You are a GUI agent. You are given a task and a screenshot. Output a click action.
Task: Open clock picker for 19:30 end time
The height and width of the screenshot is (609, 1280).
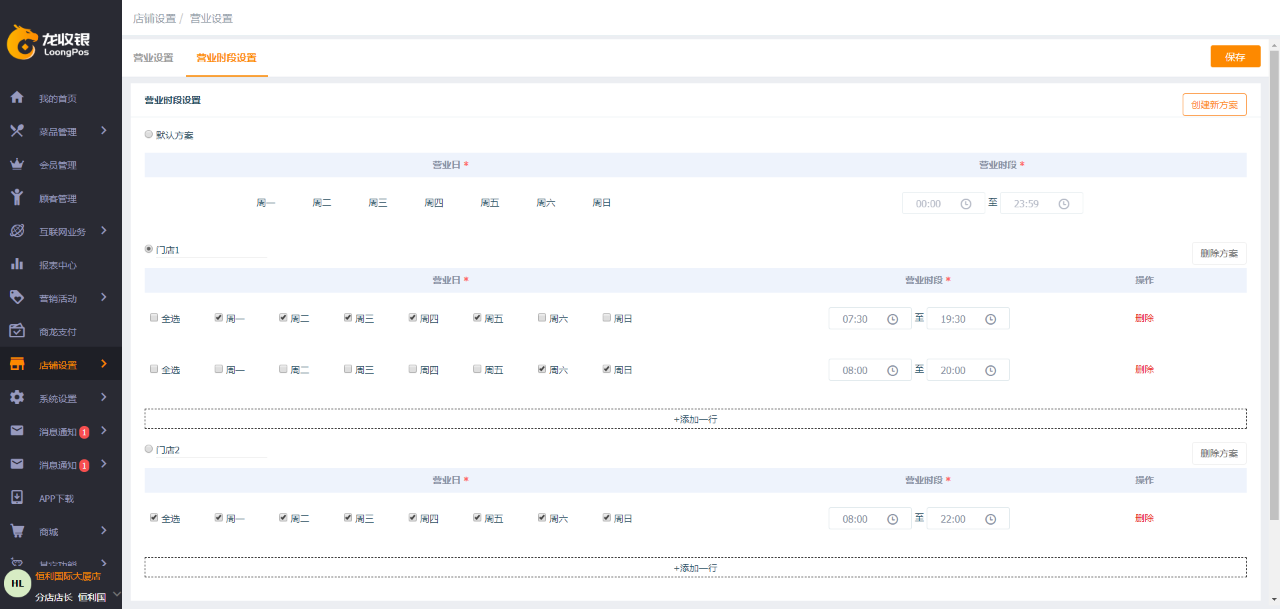coord(990,319)
